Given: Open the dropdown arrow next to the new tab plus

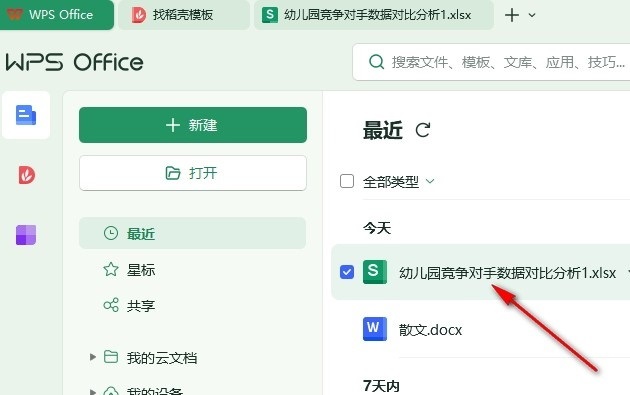Looking at the screenshot, I should coord(532,15).
